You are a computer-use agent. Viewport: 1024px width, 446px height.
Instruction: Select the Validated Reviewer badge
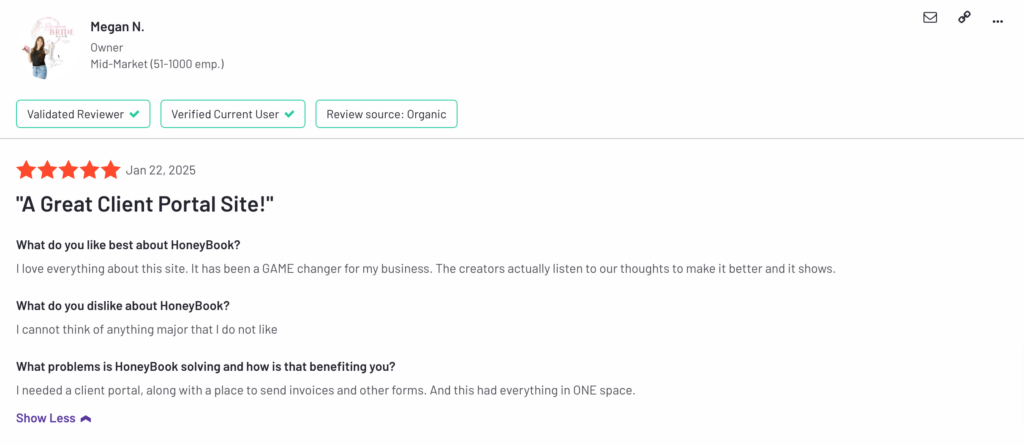[83, 114]
